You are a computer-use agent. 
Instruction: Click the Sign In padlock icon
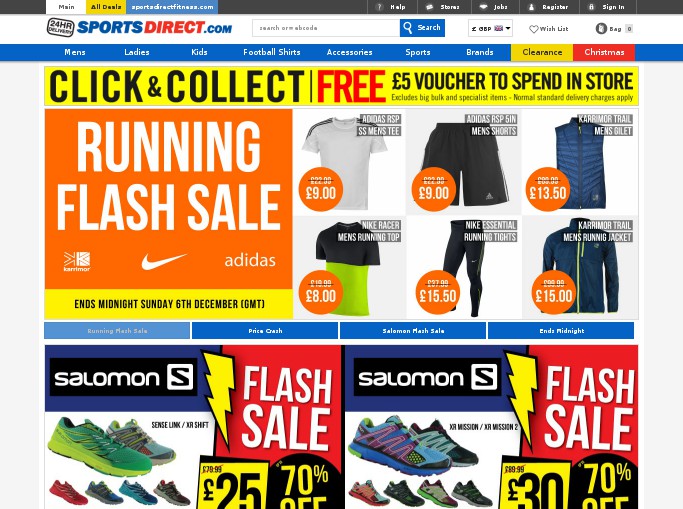pyautogui.click(x=591, y=7)
